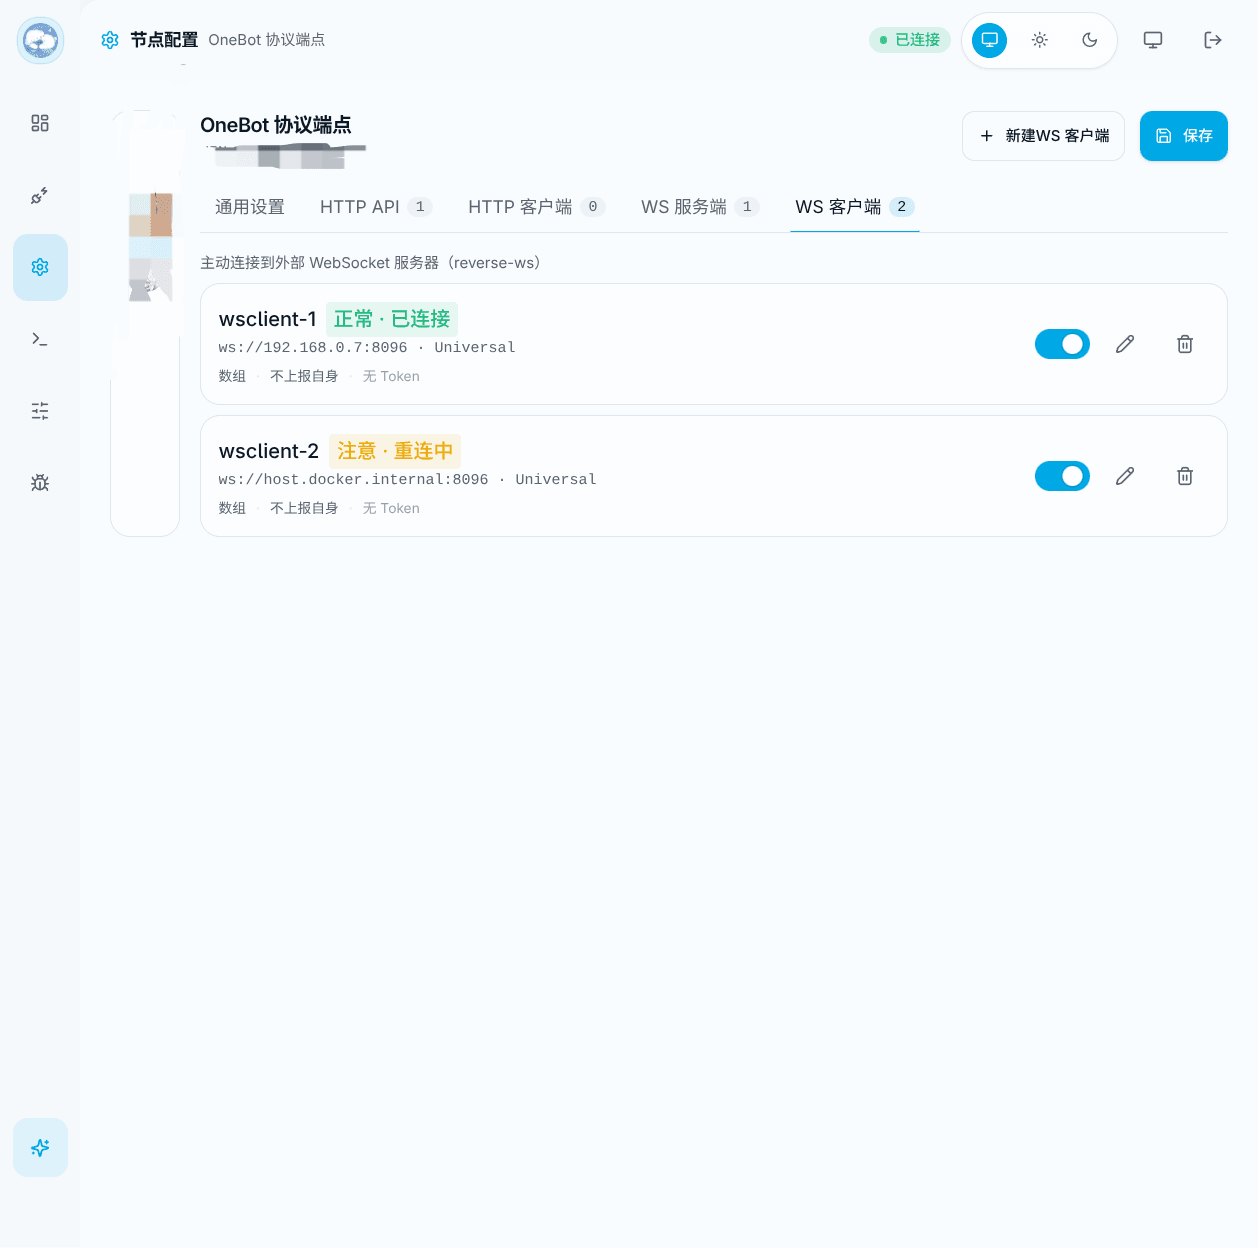Click the sparkle icon at sidebar bottom
The height and width of the screenshot is (1248, 1258).
[40, 1147]
